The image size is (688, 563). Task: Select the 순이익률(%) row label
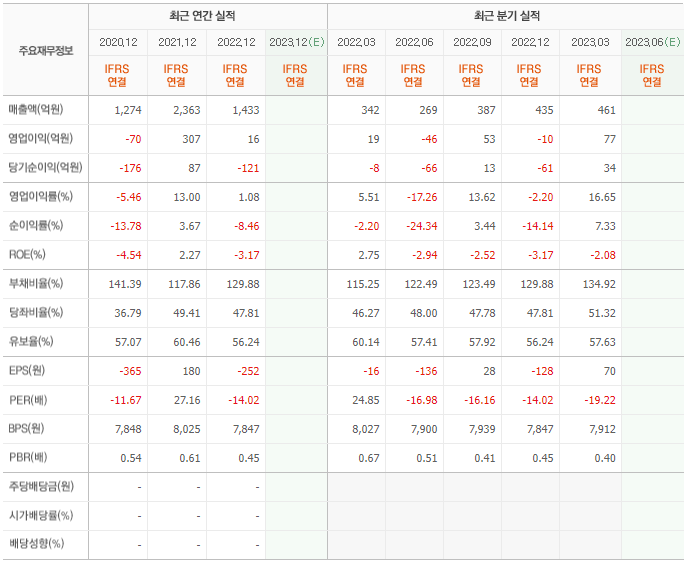point(36,226)
